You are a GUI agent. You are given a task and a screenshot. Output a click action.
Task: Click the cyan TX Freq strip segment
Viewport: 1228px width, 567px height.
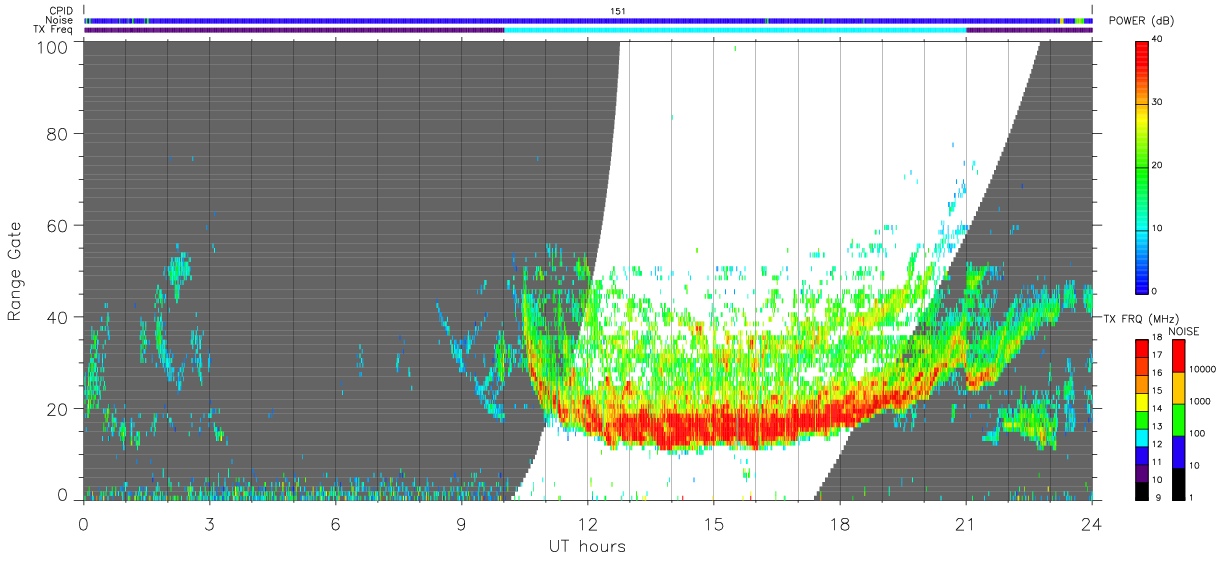click(736, 30)
